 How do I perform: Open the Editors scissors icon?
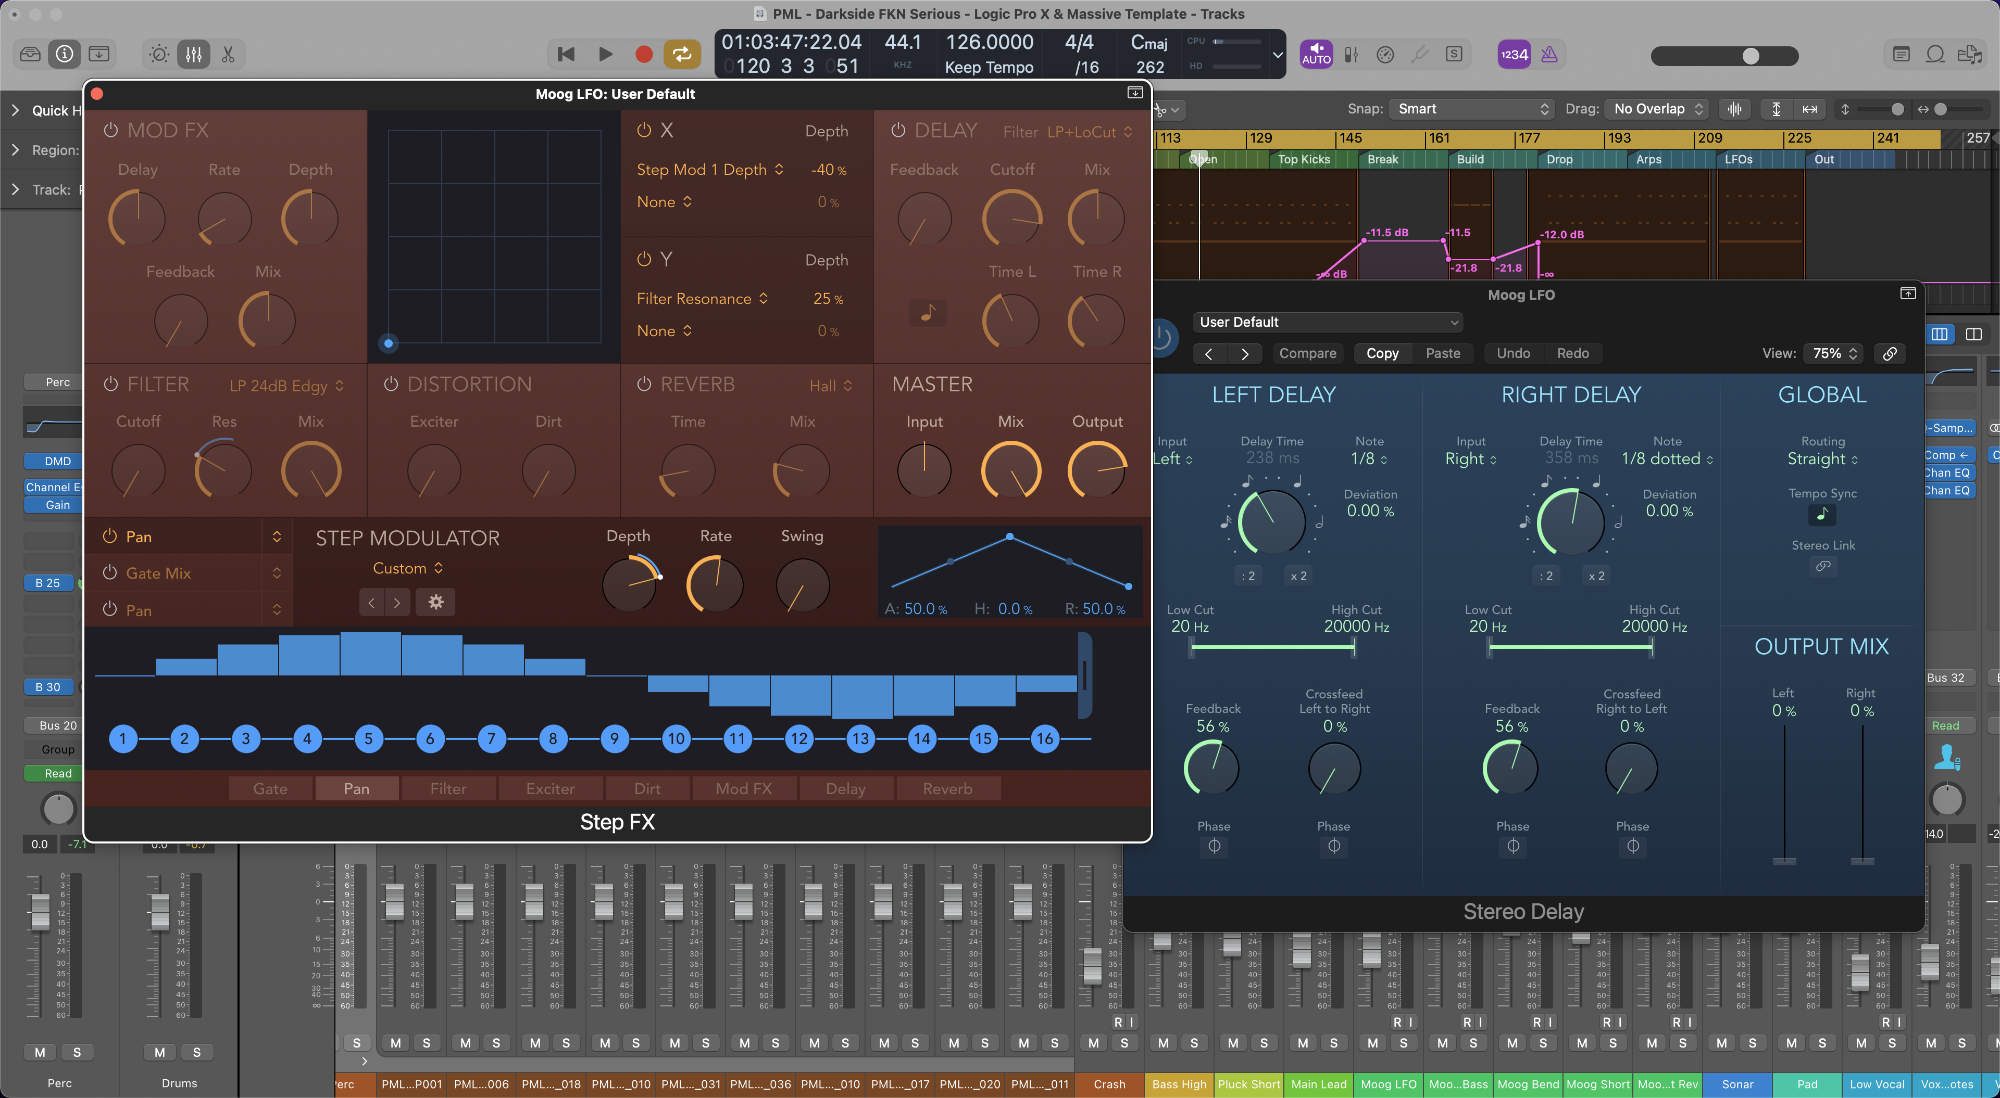click(228, 54)
